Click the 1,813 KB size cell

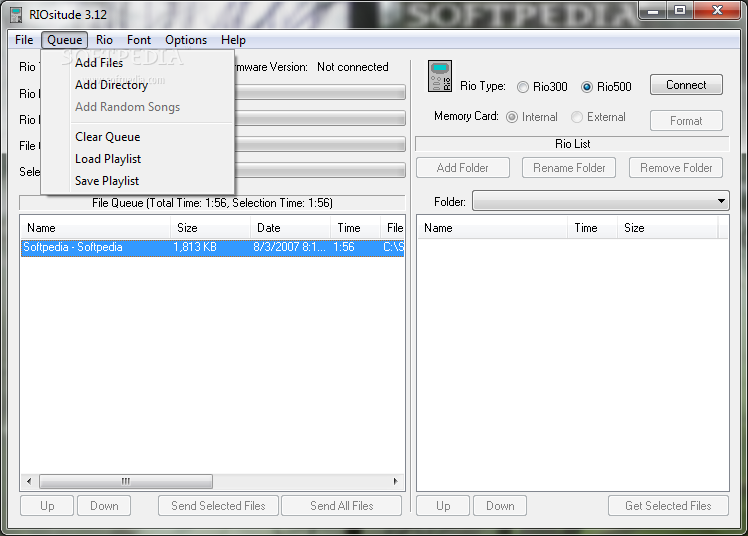[195, 247]
